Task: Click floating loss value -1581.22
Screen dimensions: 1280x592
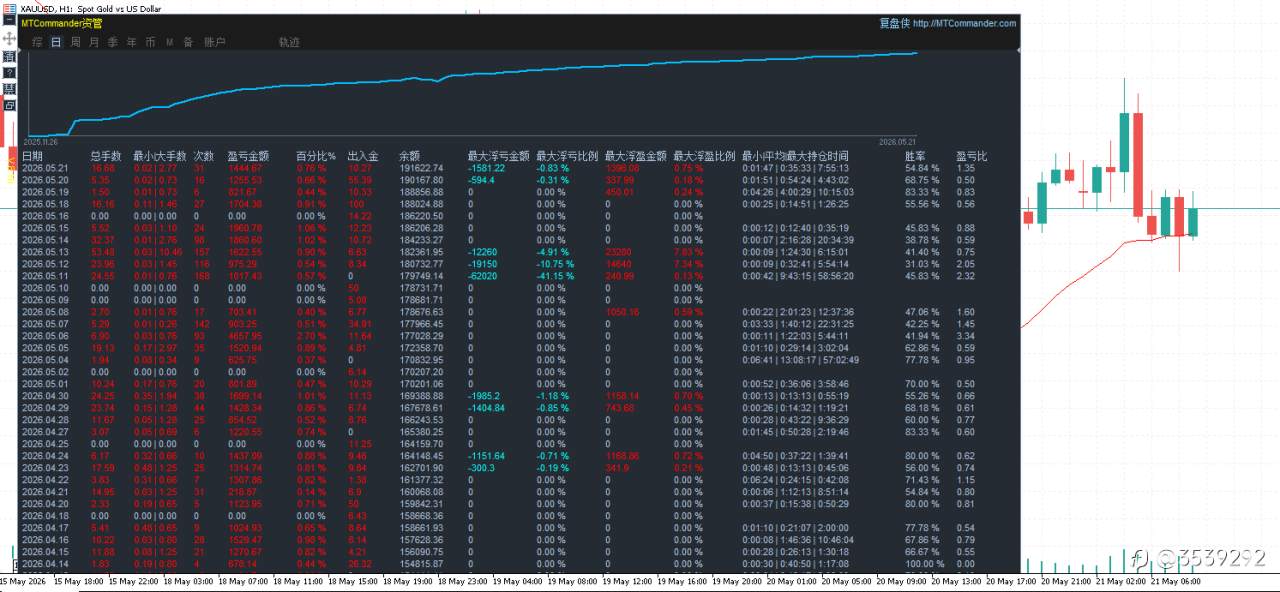Action: (486, 168)
